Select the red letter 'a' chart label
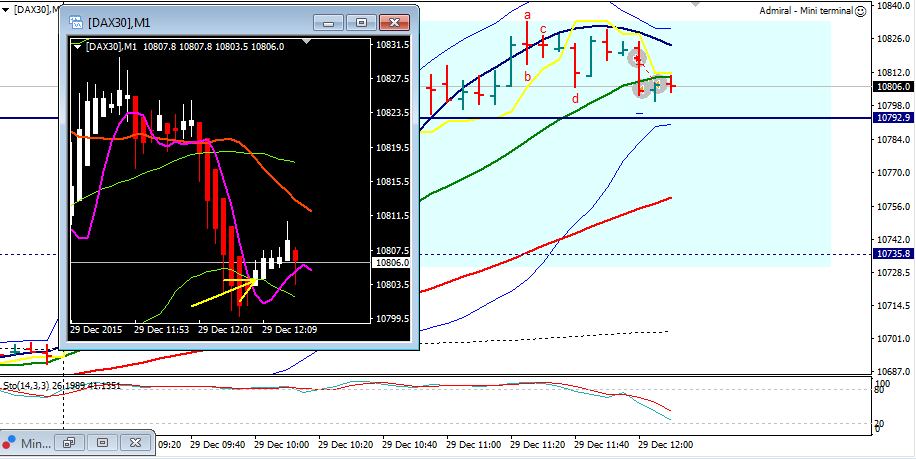 coord(528,15)
